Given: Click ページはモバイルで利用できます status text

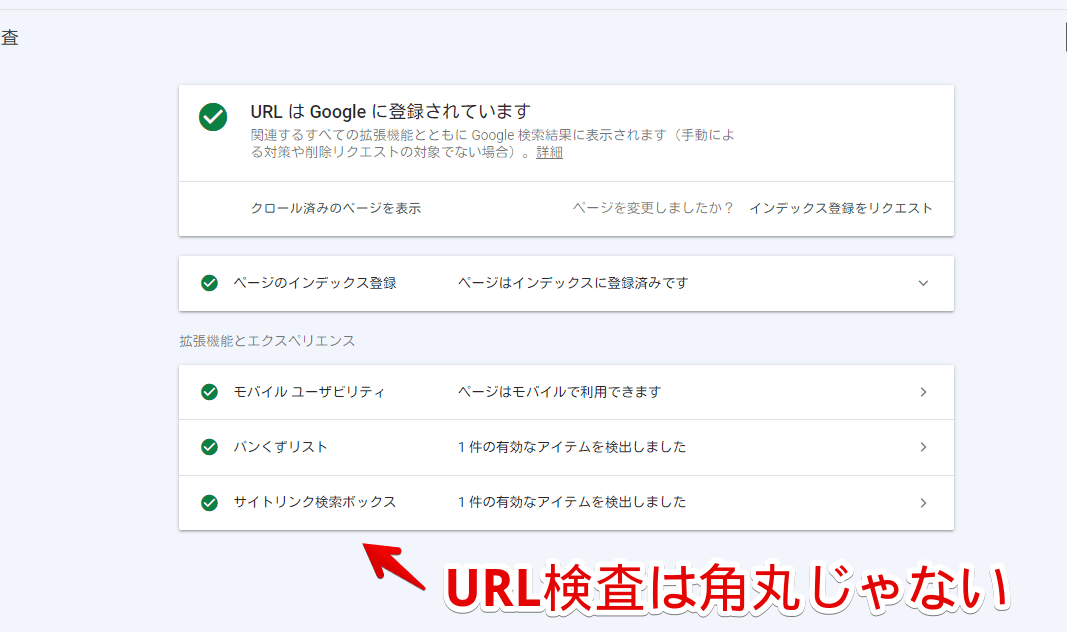Looking at the screenshot, I should coord(559,392).
